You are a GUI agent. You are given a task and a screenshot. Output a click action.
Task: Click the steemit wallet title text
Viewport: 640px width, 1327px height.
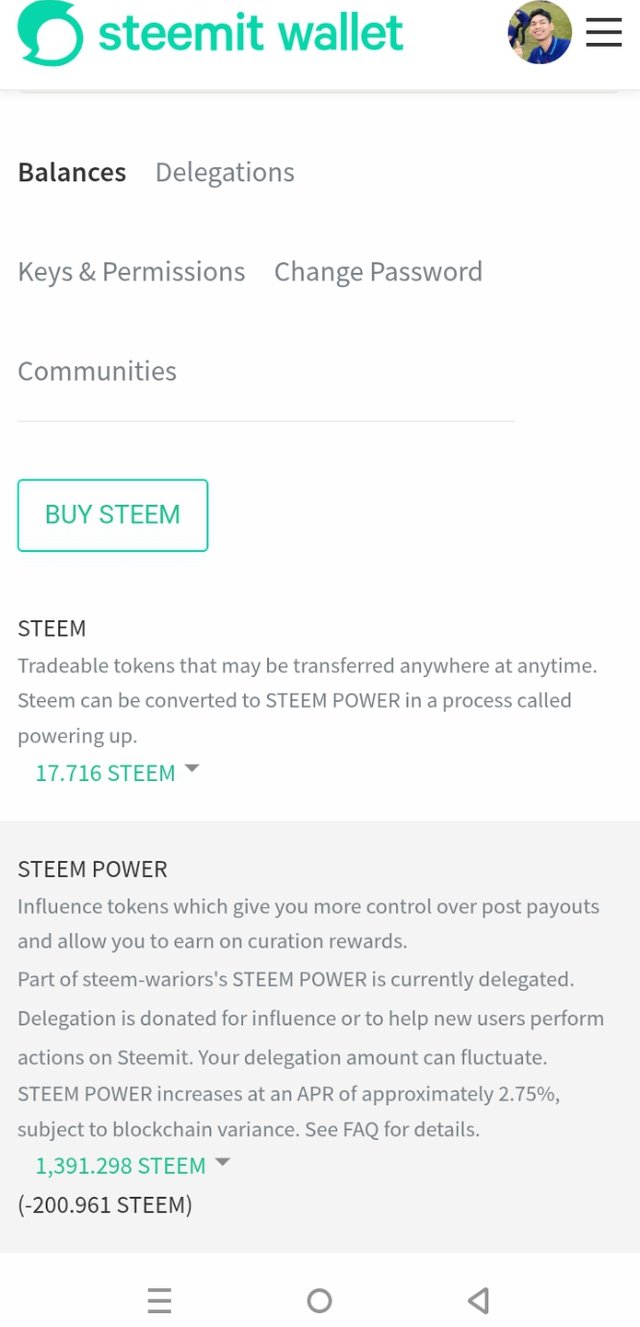click(251, 33)
